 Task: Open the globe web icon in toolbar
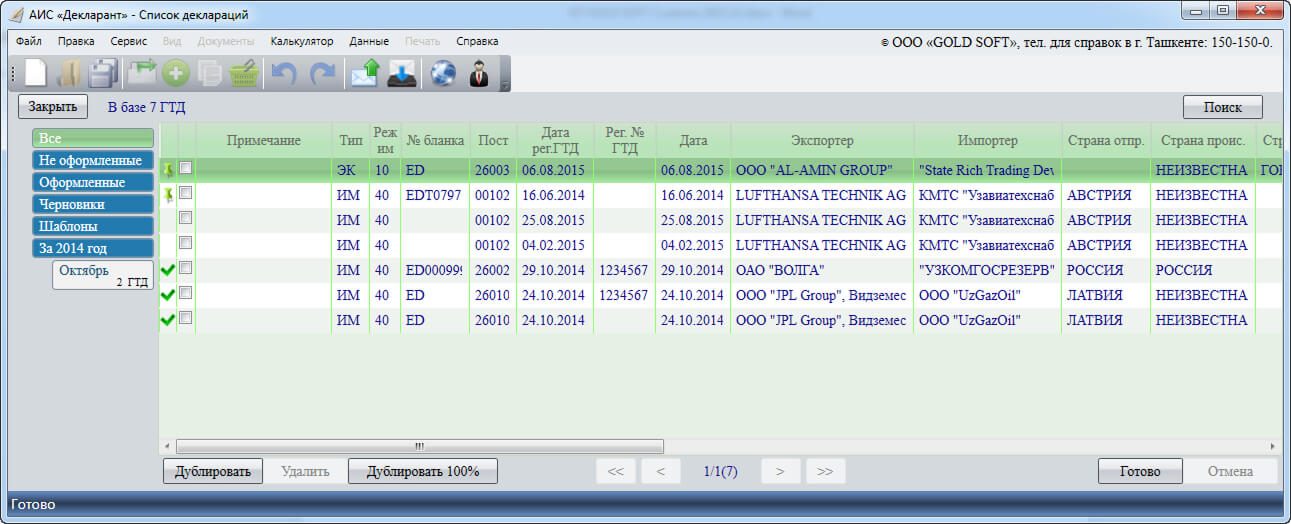click(x=443, y=74)
